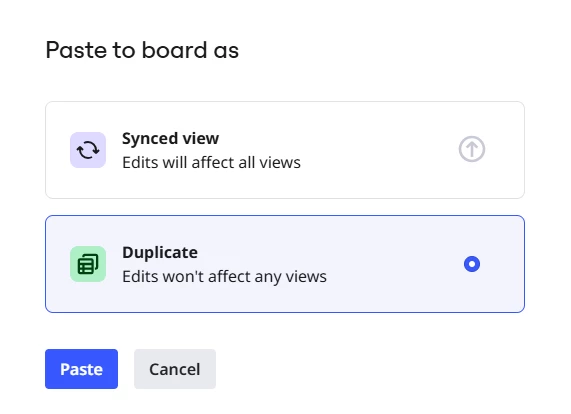The height and width of the screenshot is (414, 571).
Task: Click "Edits won't affect any views" text
Action: click(x=224, y=276)
